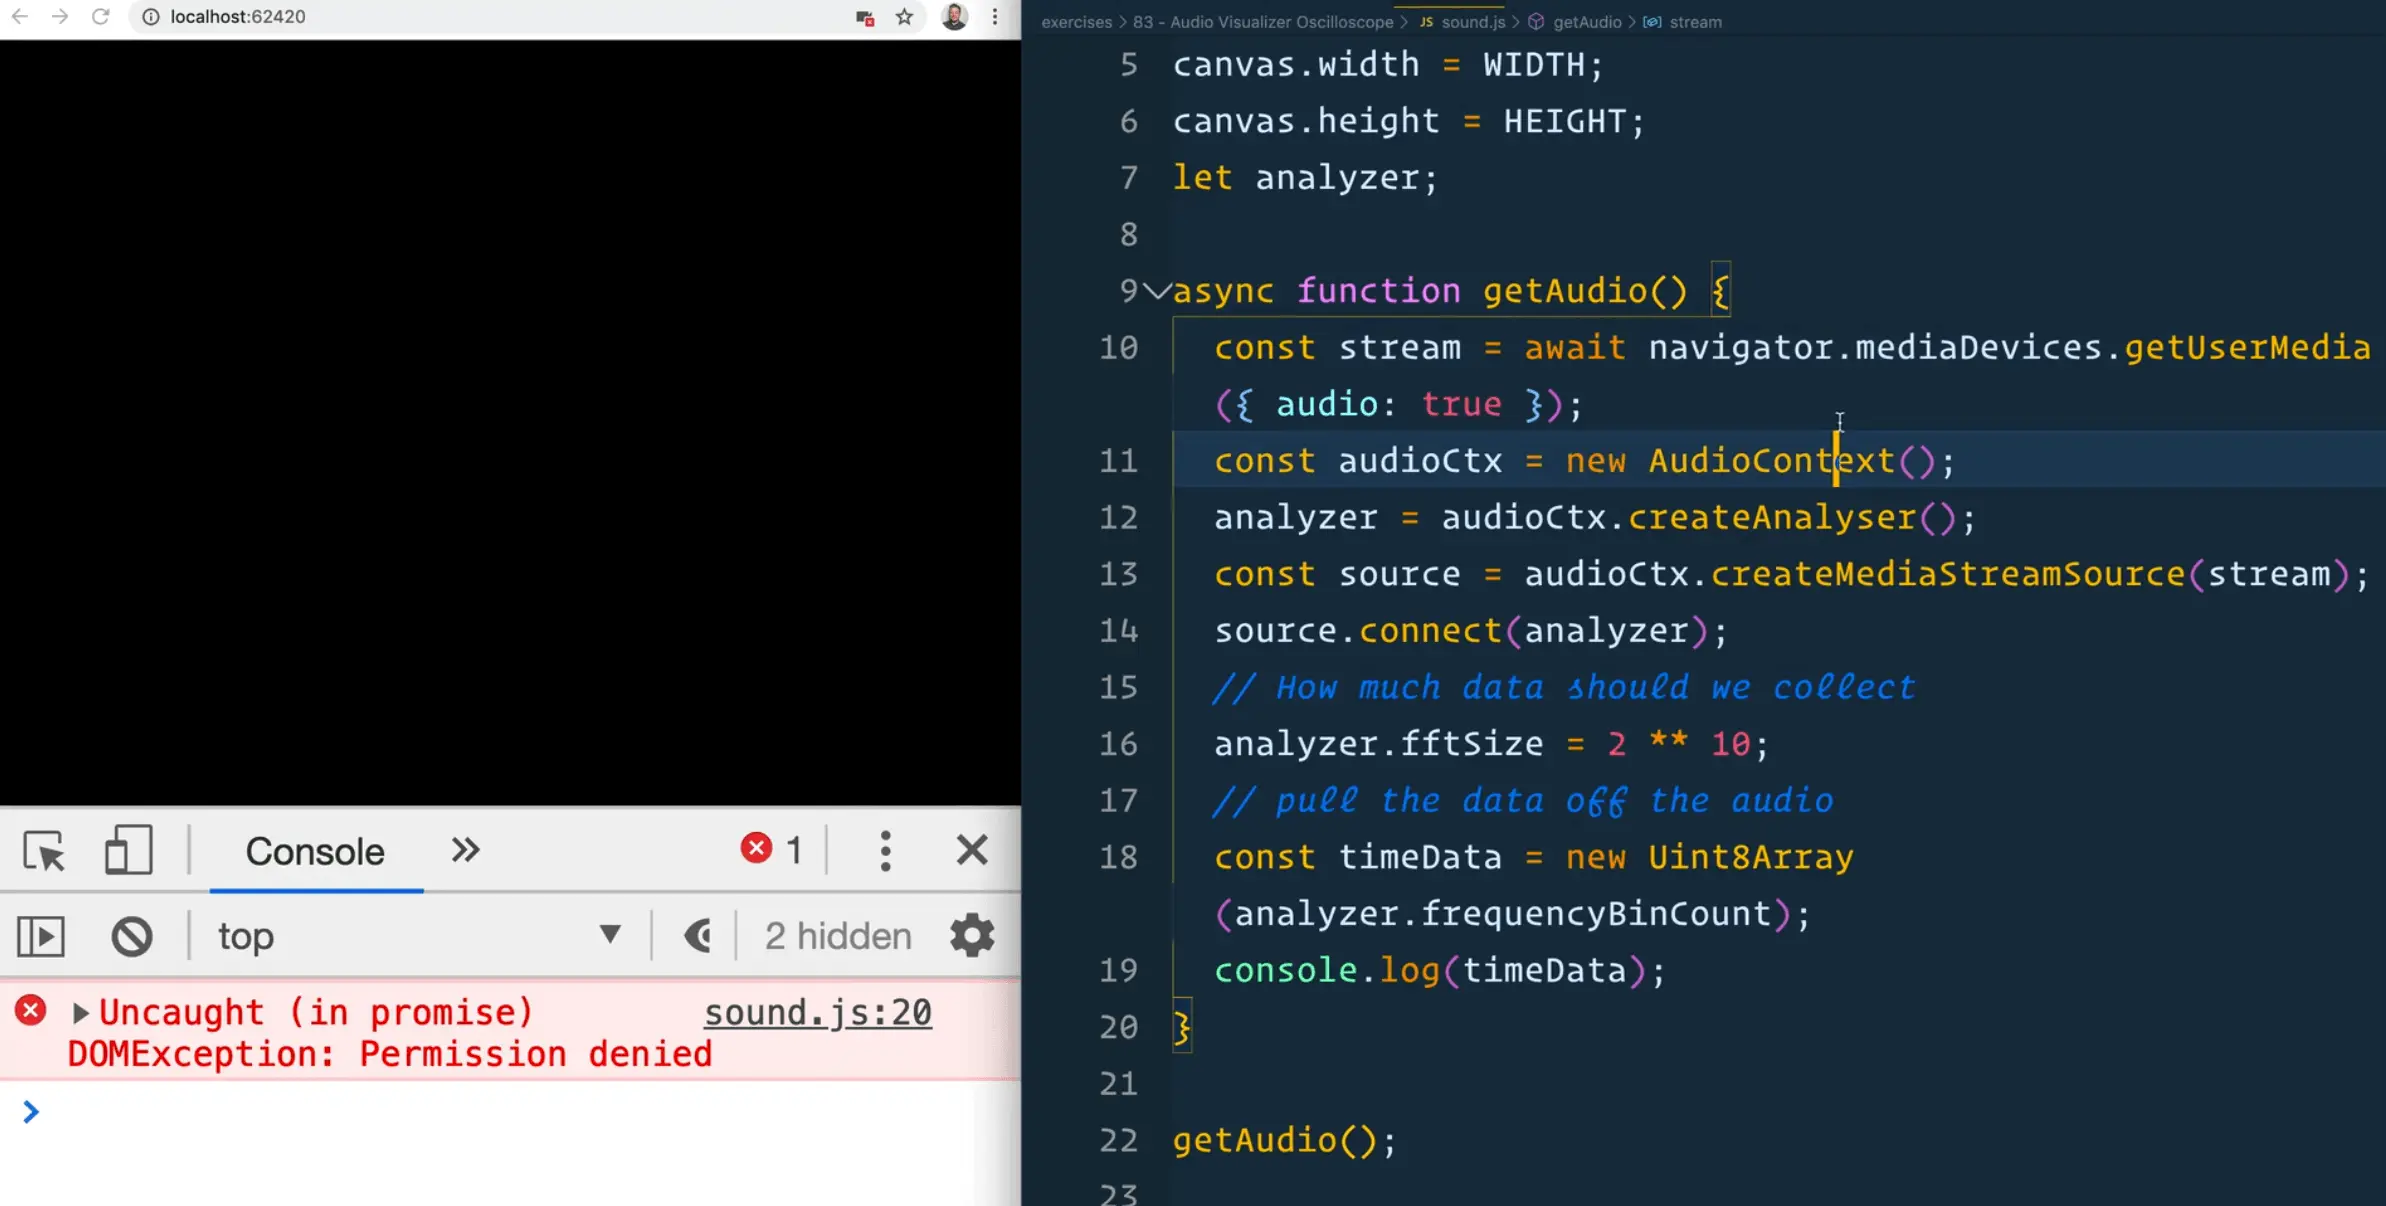Collapse the getAudio function fold arrow
Image resolution: width=2386 pixels, height=1206 pixels.
point(1157,291)
